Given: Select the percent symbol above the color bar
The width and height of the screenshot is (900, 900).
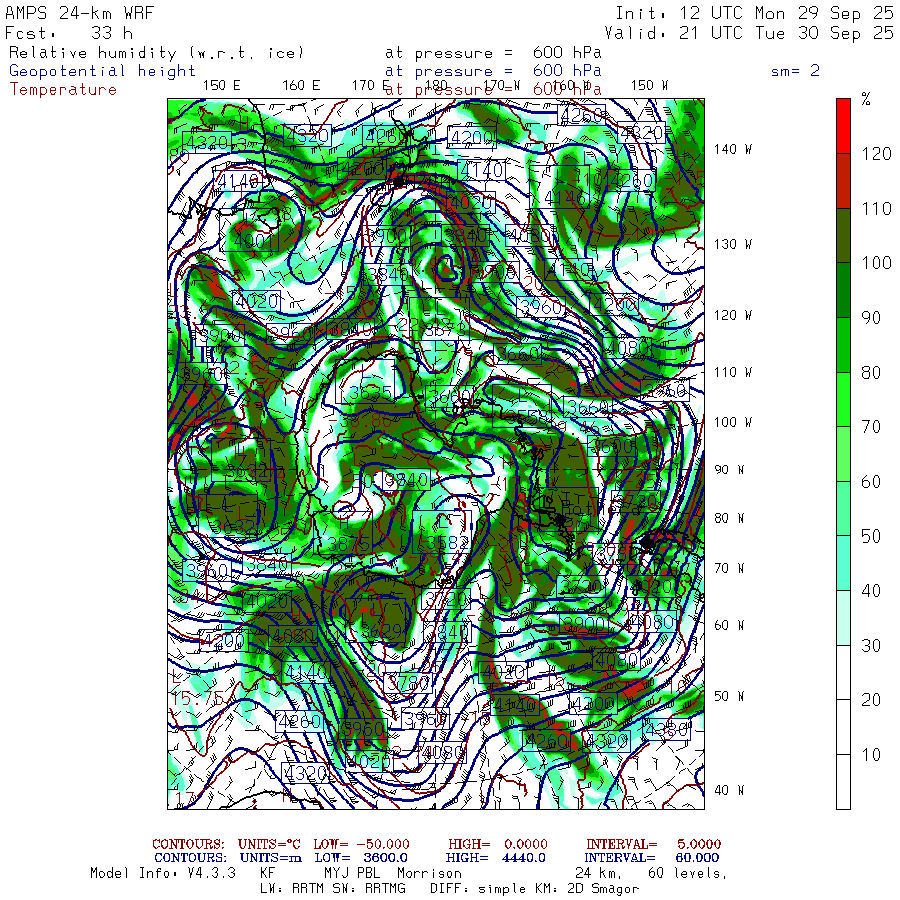Looking at the screenshot, I should click(x=866, y=99).
